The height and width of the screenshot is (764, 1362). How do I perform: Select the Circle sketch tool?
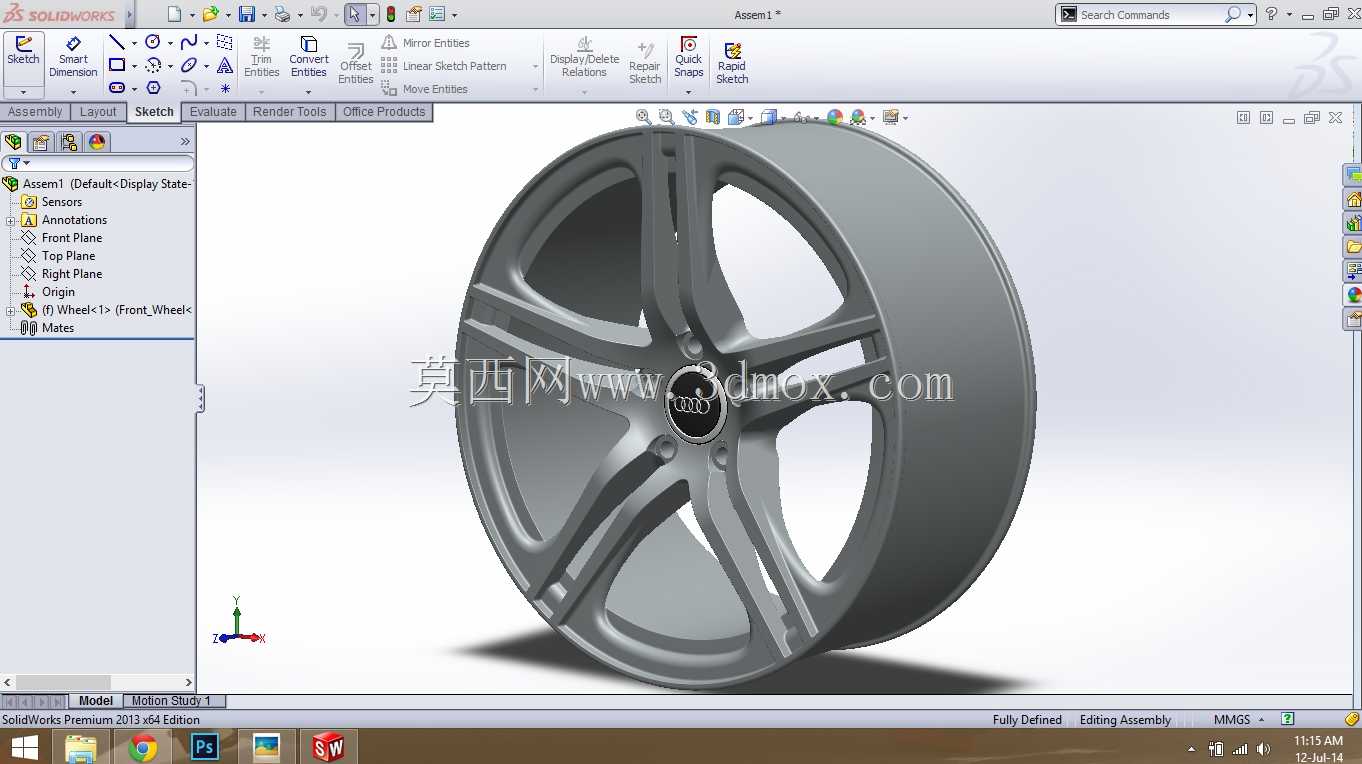click(x=153, y=42)
